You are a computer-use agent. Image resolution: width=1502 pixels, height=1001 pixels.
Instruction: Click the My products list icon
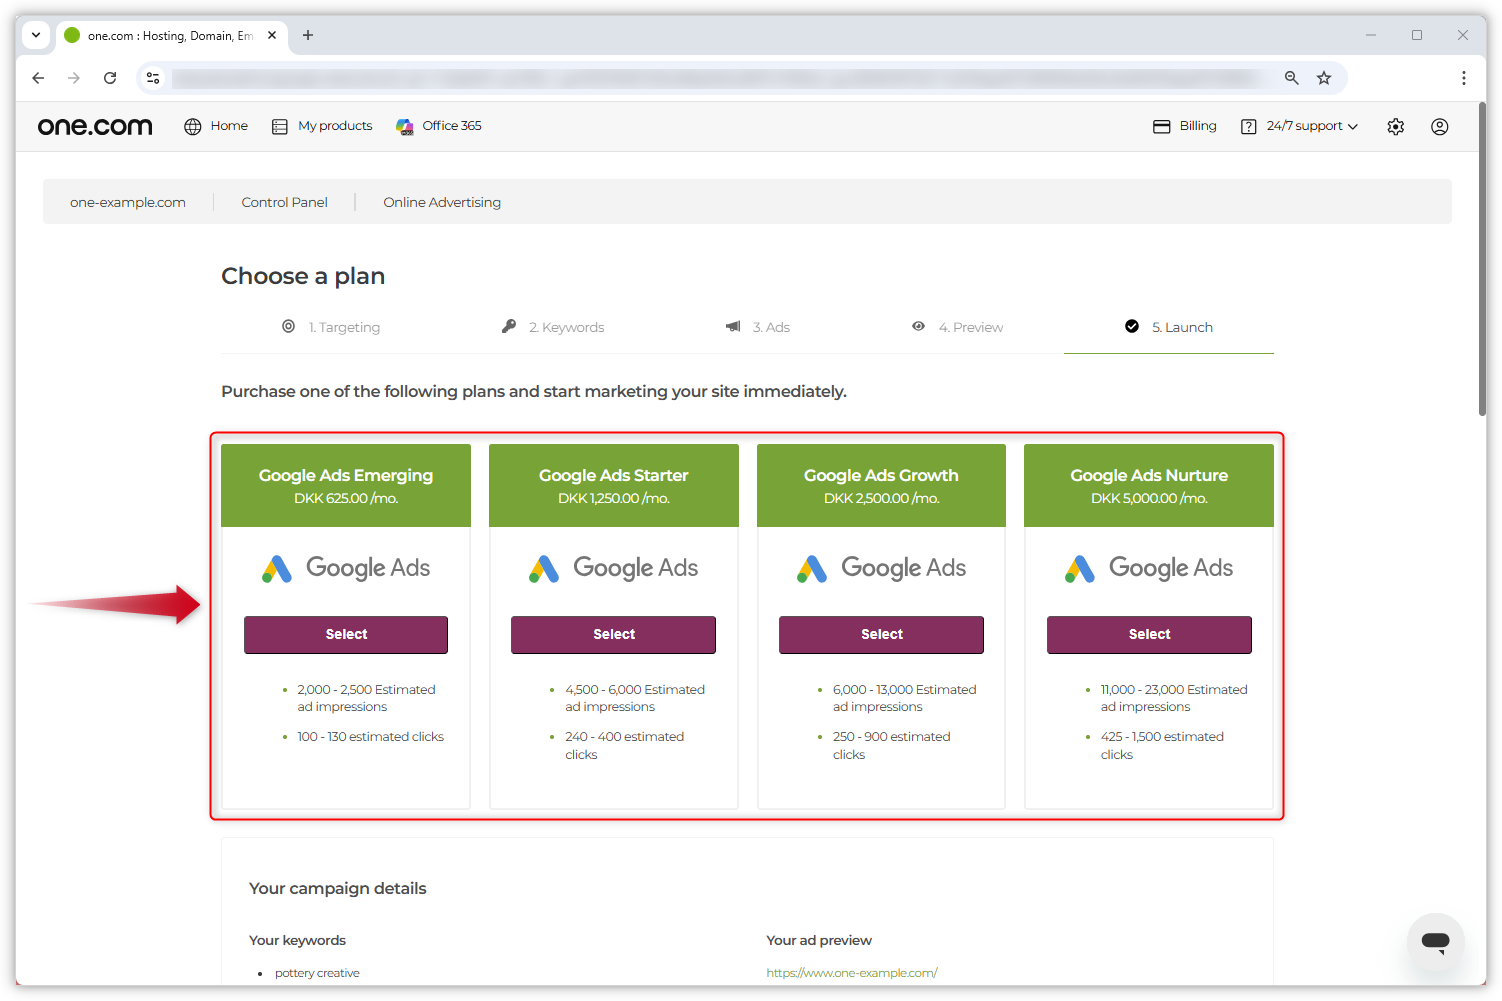point(280,126)
